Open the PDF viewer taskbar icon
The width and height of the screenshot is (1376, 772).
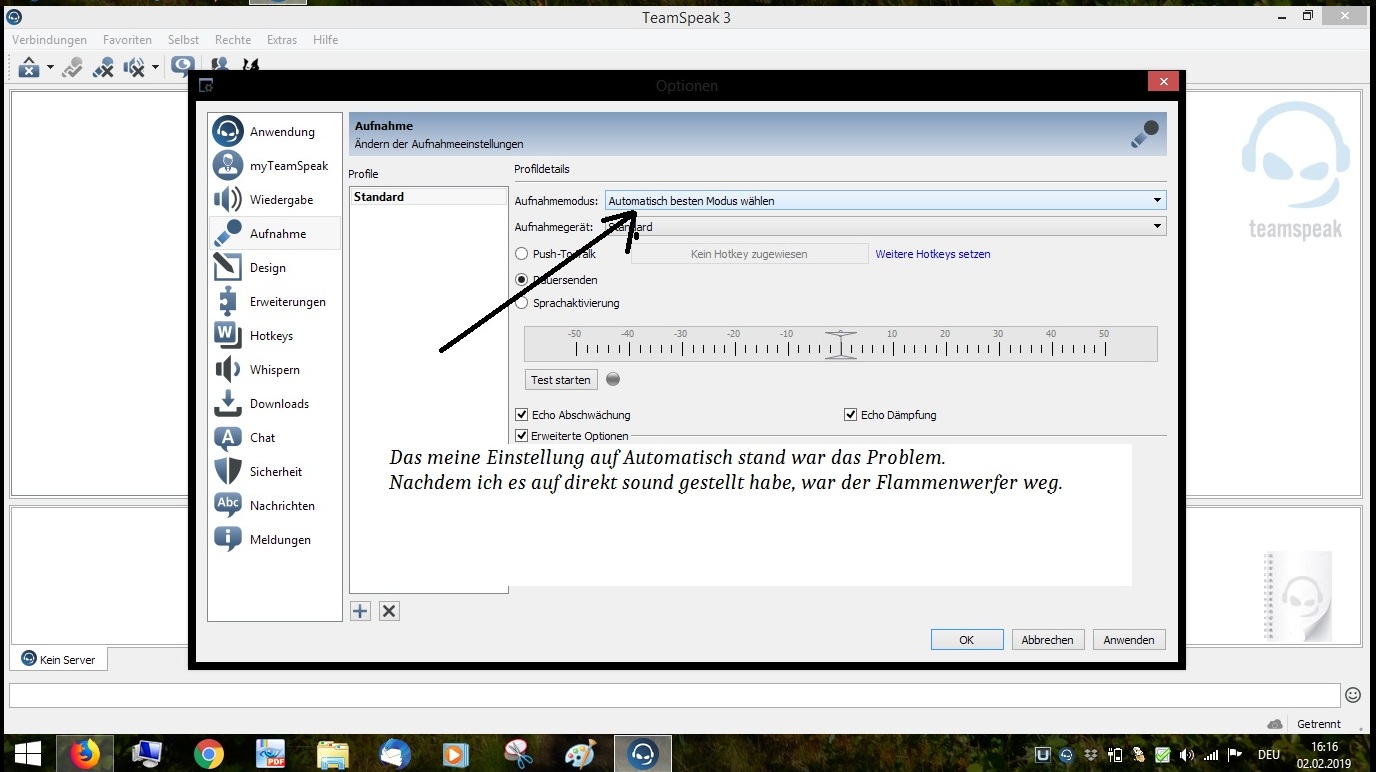point(271,753)
